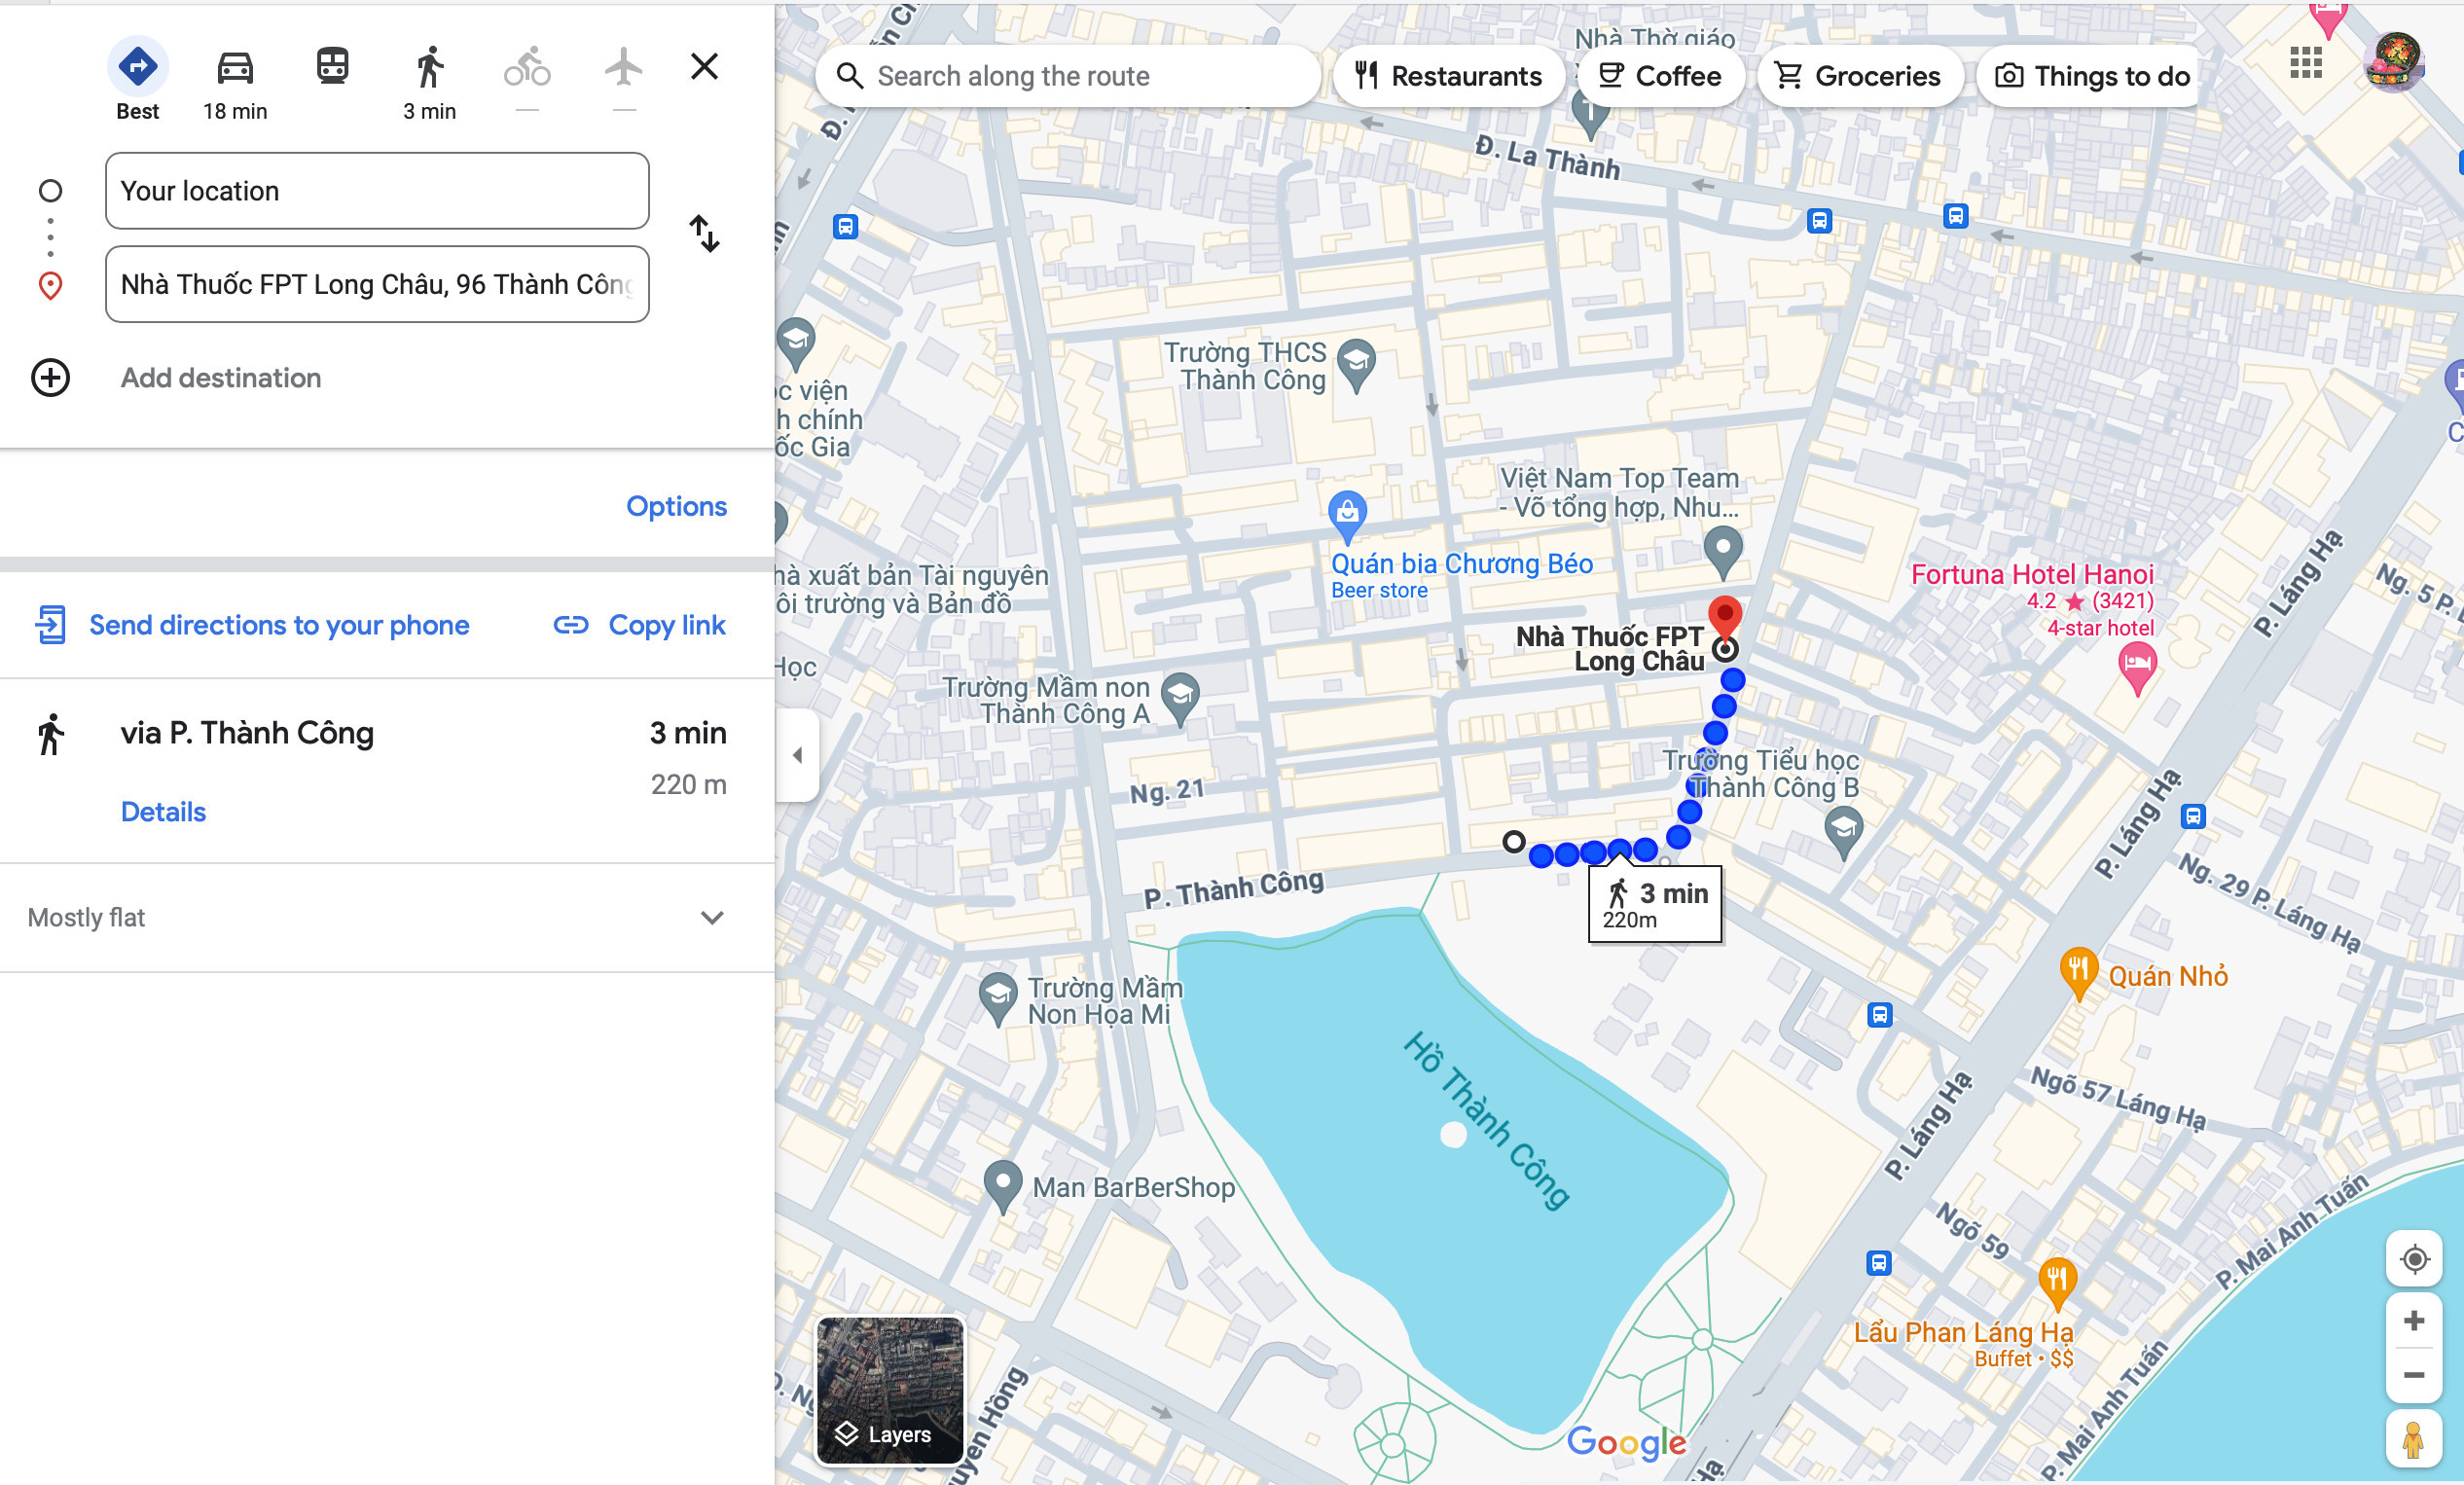Click the Your location input field
This screenshot has height=1485, width=2464.
[x=377, y=191]
